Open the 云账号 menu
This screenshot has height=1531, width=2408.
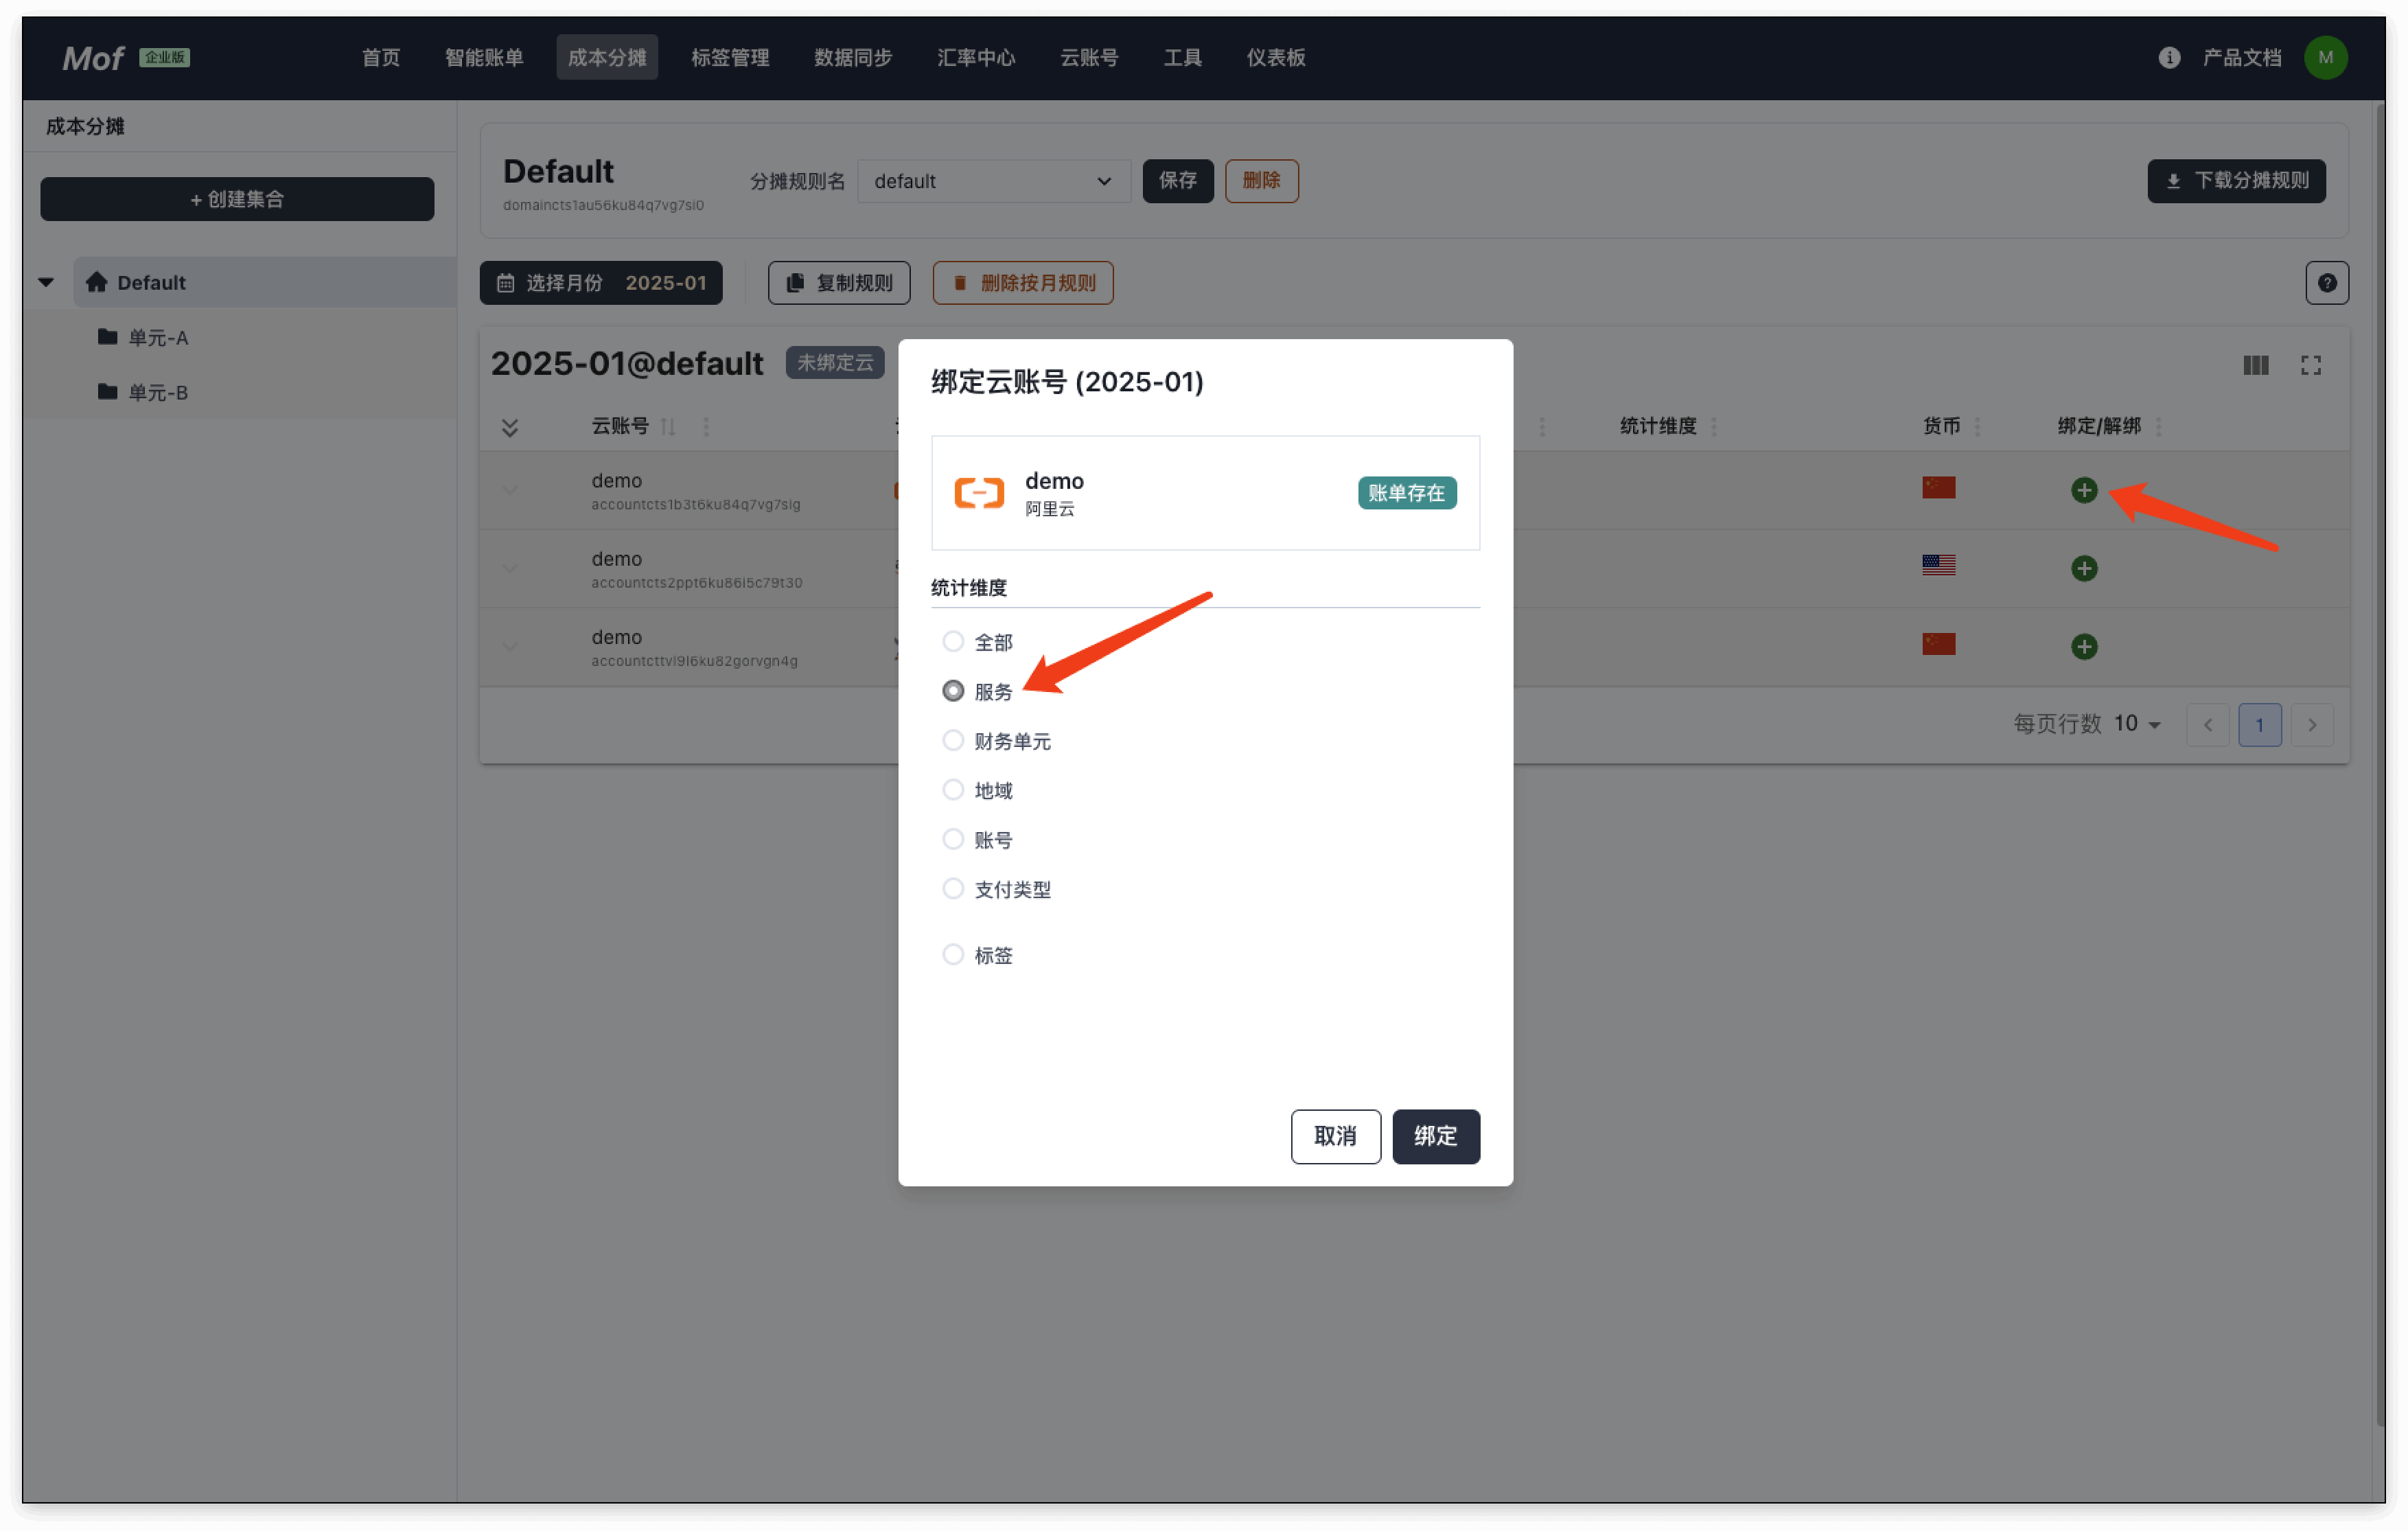click(x=1089, y=58)
